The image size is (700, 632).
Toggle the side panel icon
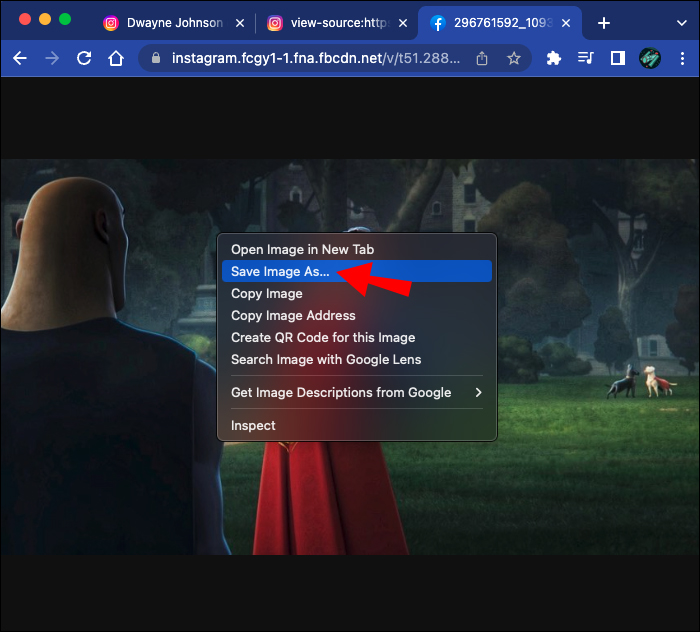[x=618, y=58]
